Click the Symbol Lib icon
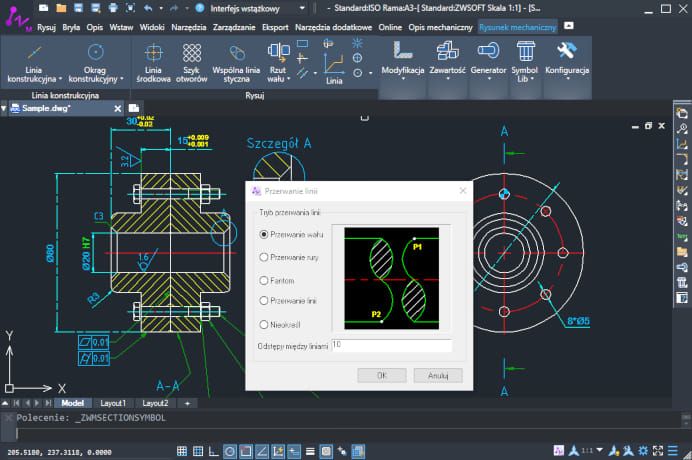 point(524,52)
